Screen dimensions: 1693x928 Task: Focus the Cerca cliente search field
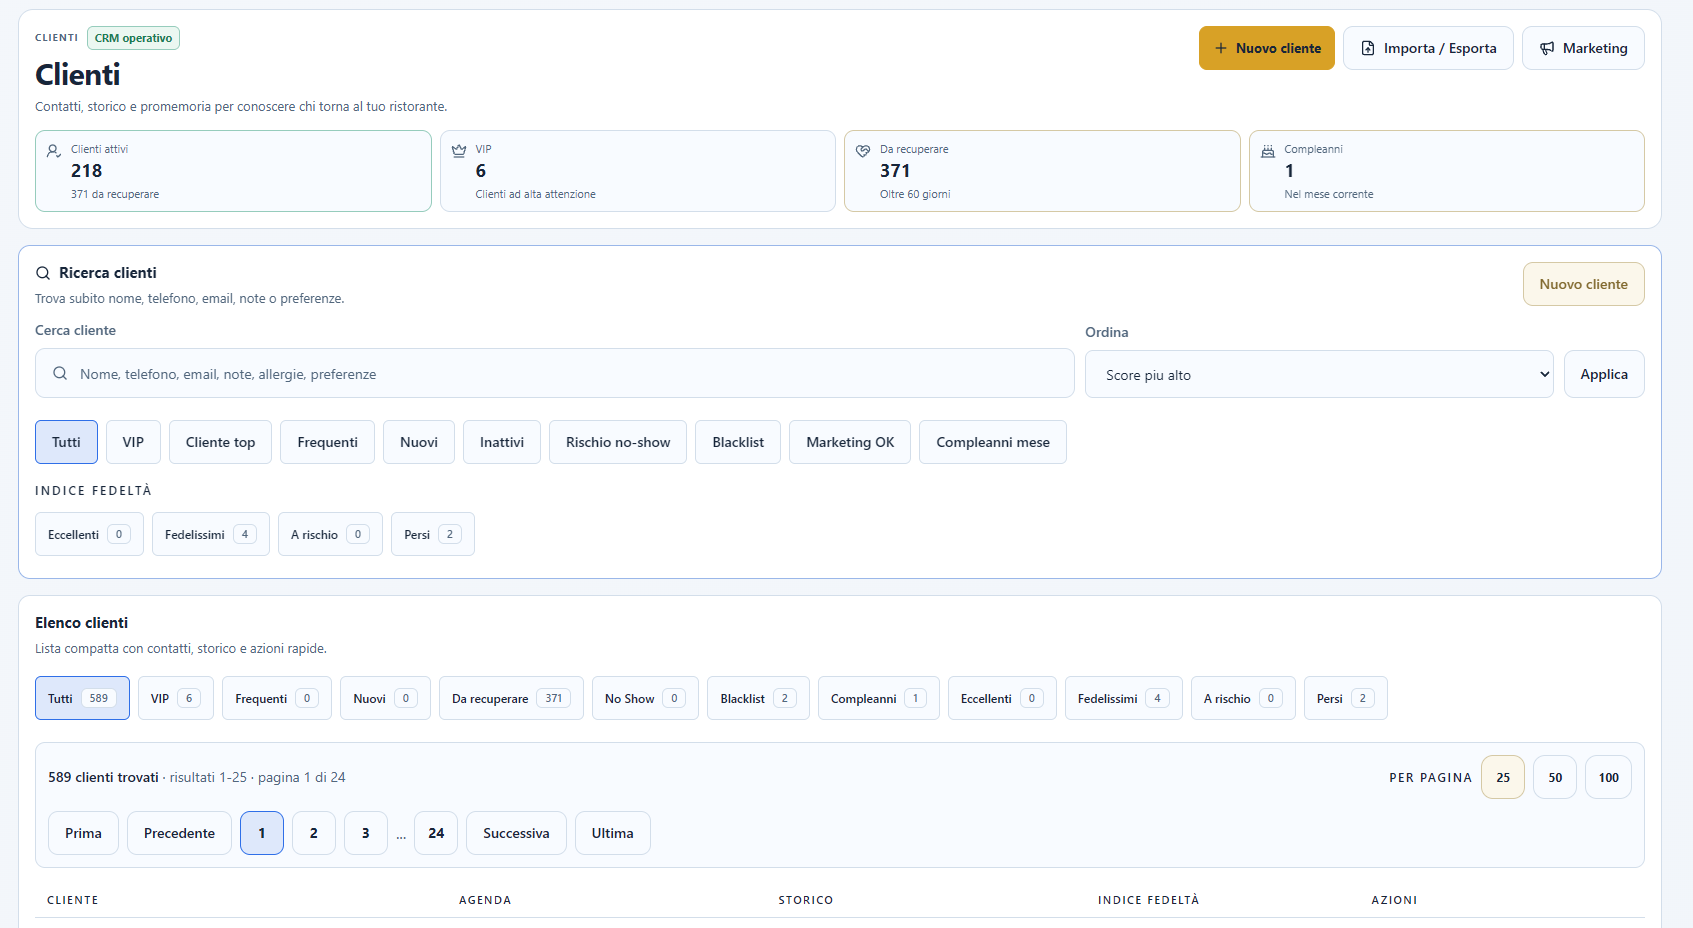pos(555,373)
